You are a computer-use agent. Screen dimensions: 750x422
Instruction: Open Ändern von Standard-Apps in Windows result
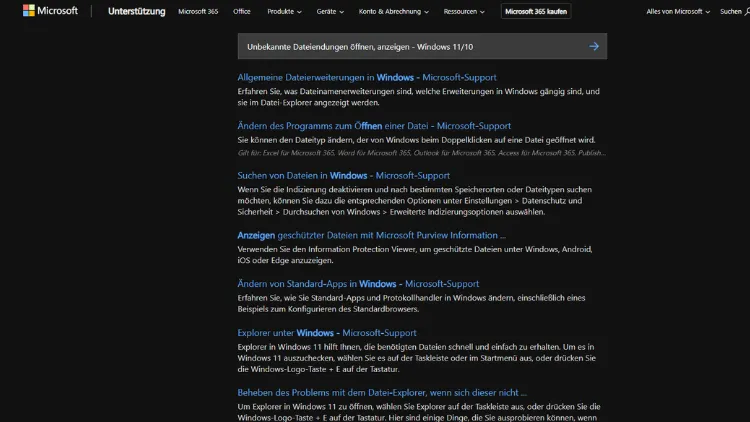click(x=358, y=284)
